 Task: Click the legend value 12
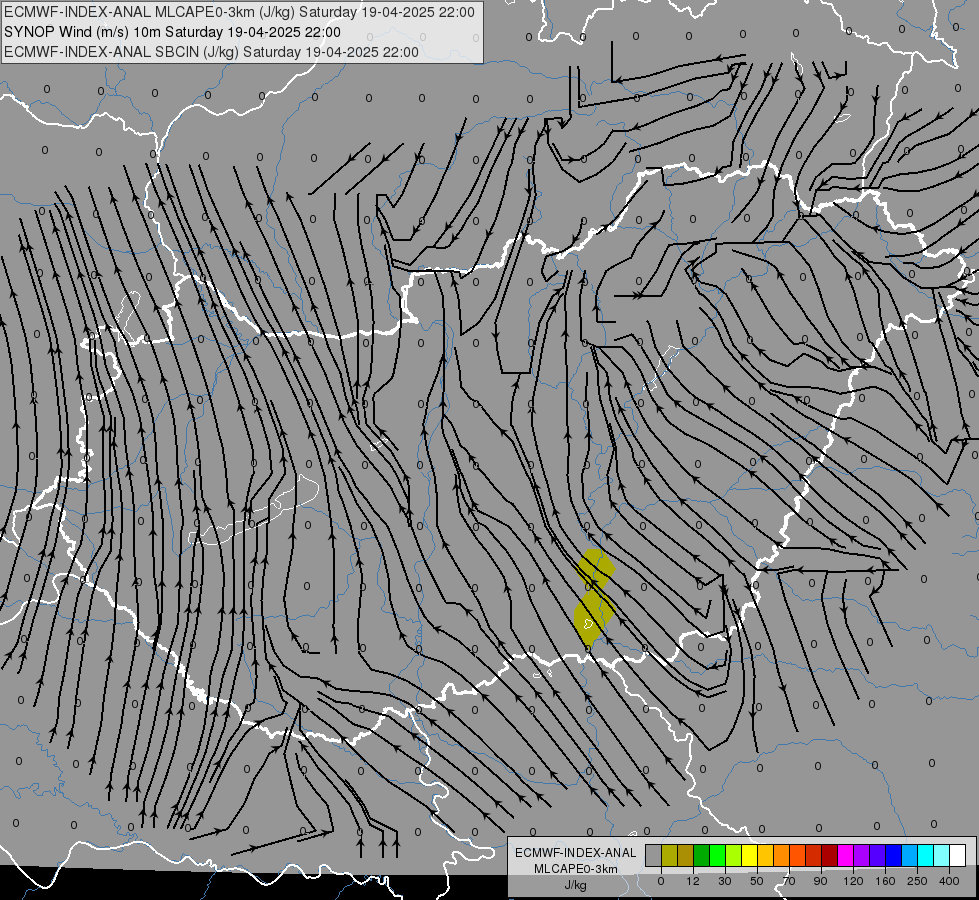693,881
